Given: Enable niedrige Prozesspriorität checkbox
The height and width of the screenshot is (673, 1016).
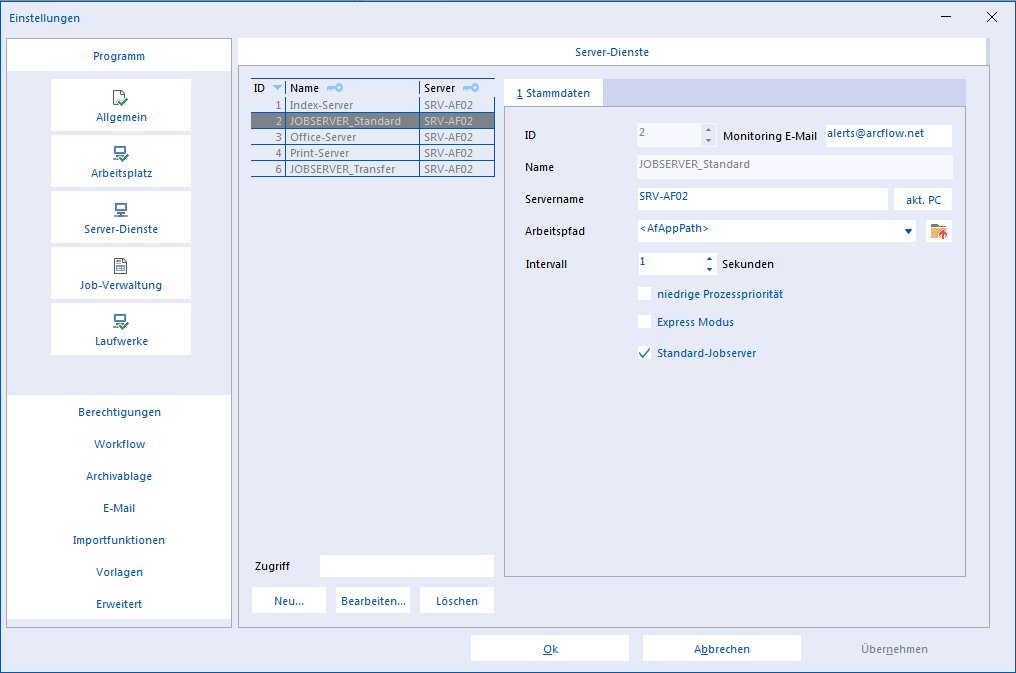Looking at the screenshot, I should tap(644, 294).
